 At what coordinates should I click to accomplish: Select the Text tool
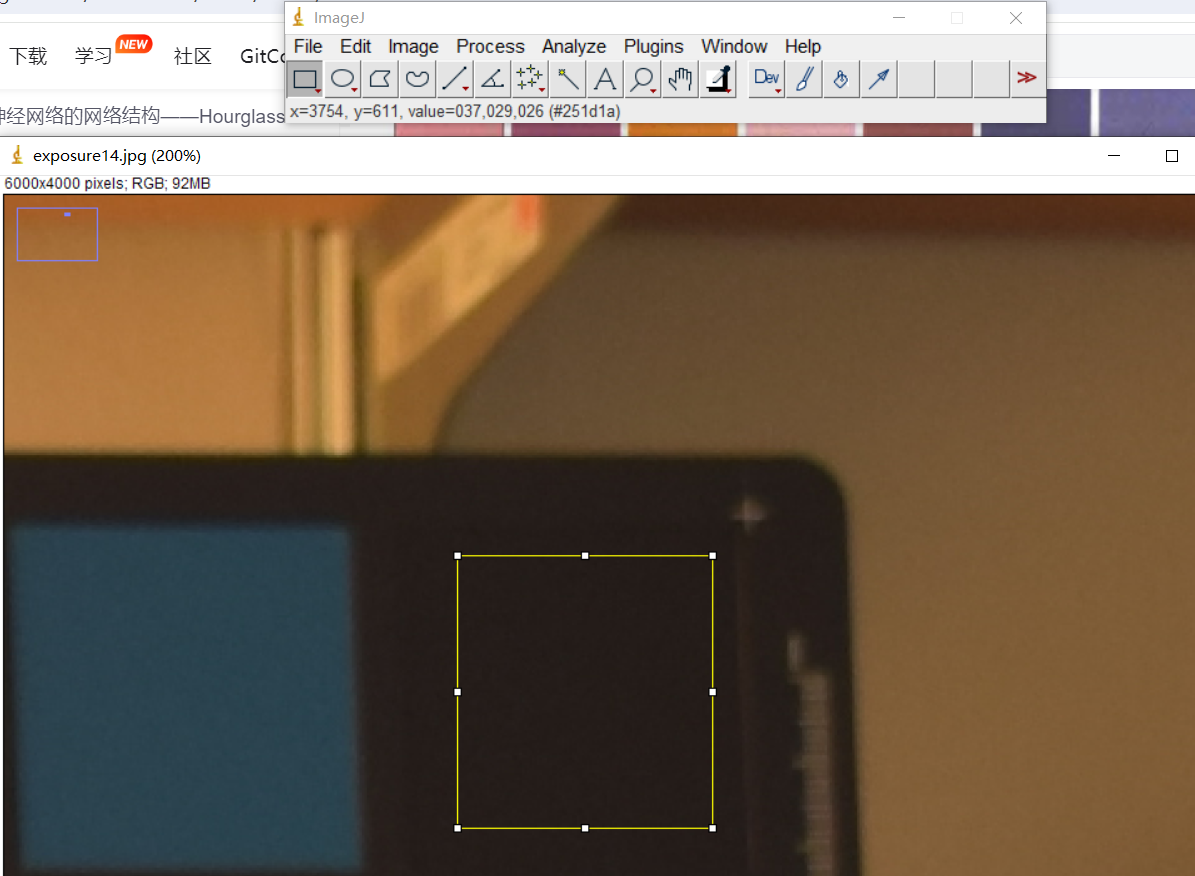(605, 79)
